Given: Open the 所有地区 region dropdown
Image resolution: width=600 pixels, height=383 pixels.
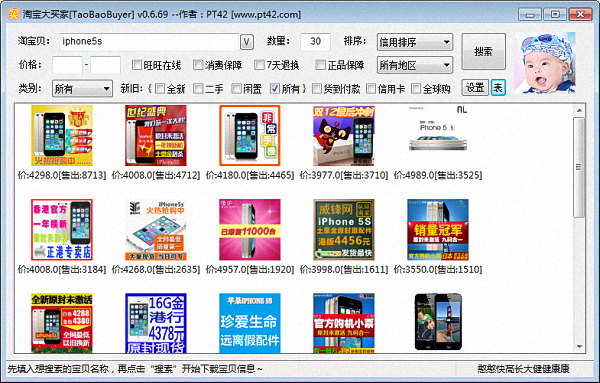Looking at the screenshot, I should [x=415, y=65].
